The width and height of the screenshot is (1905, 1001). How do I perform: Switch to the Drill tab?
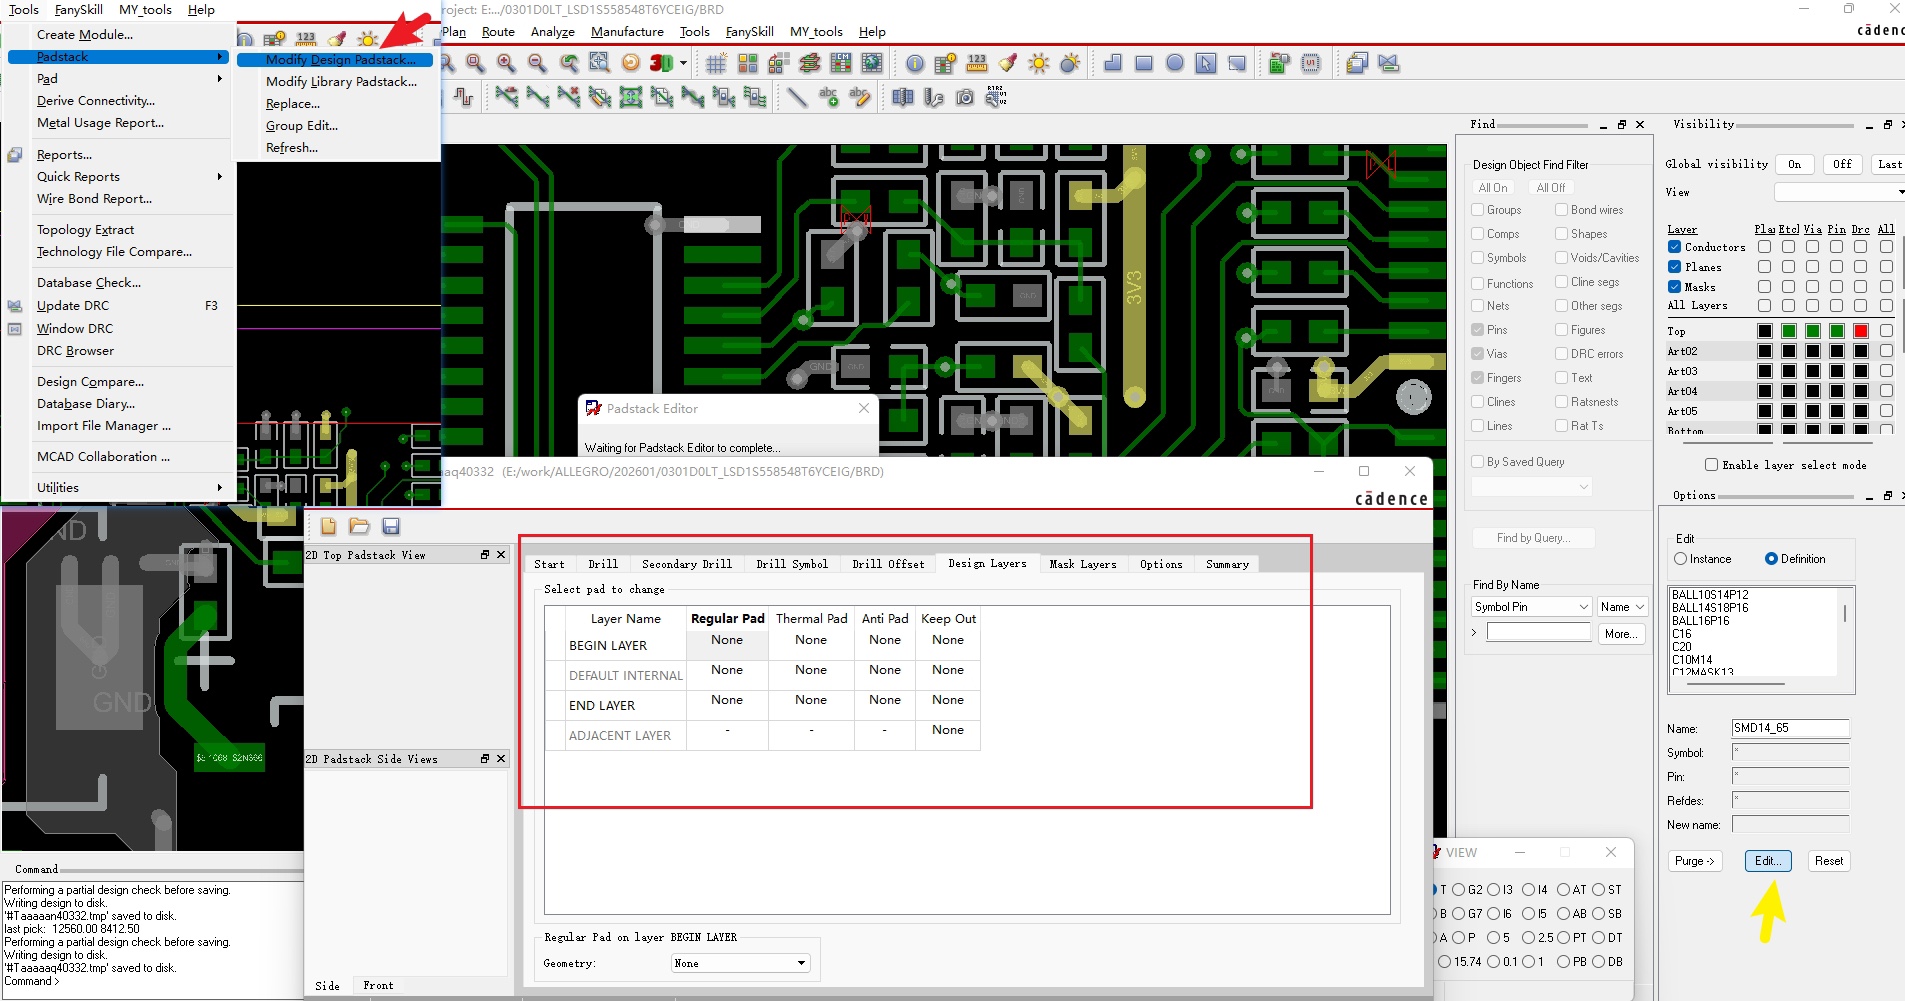click(603, 564)
